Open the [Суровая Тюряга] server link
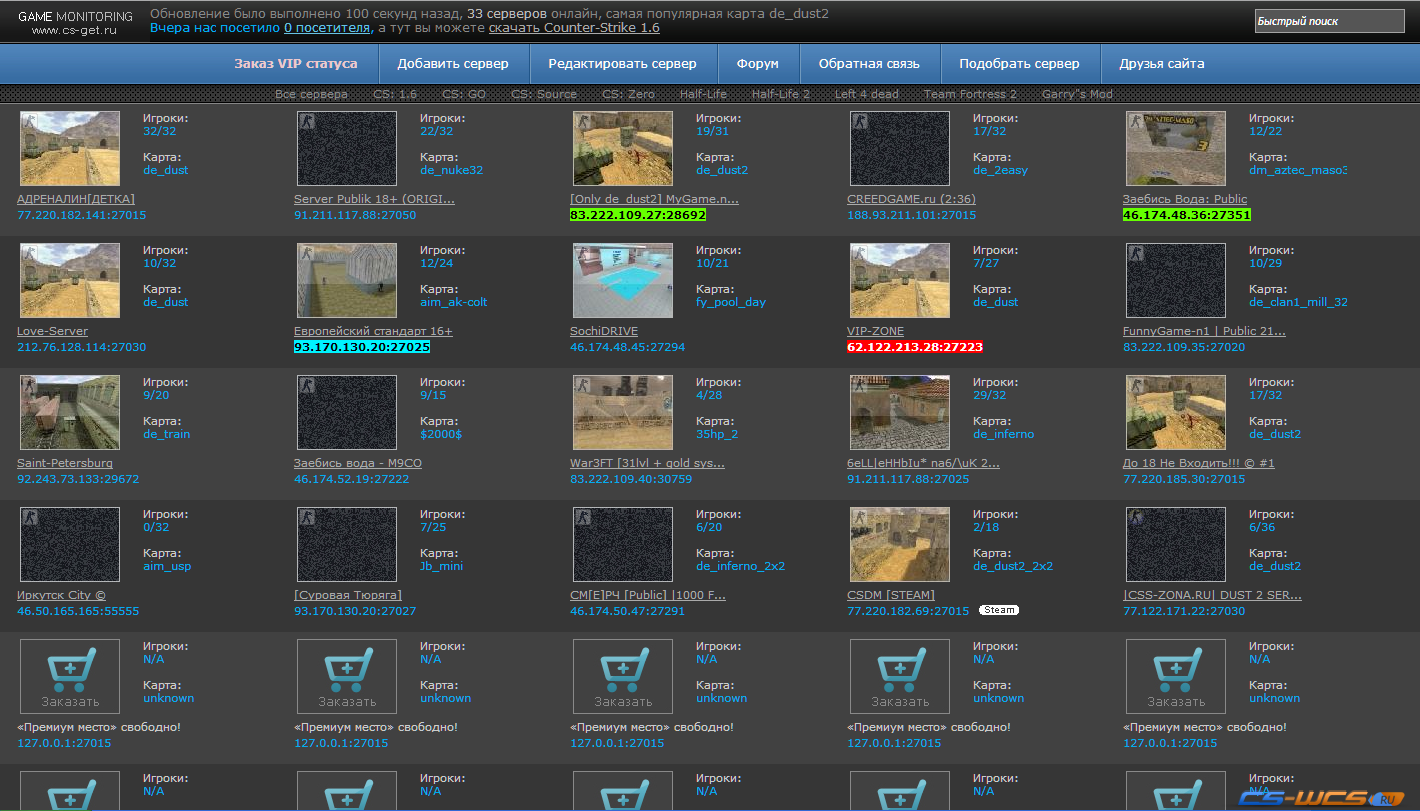Image resolution: width=1420 pixels, height=811 pixels. [347, 595]
